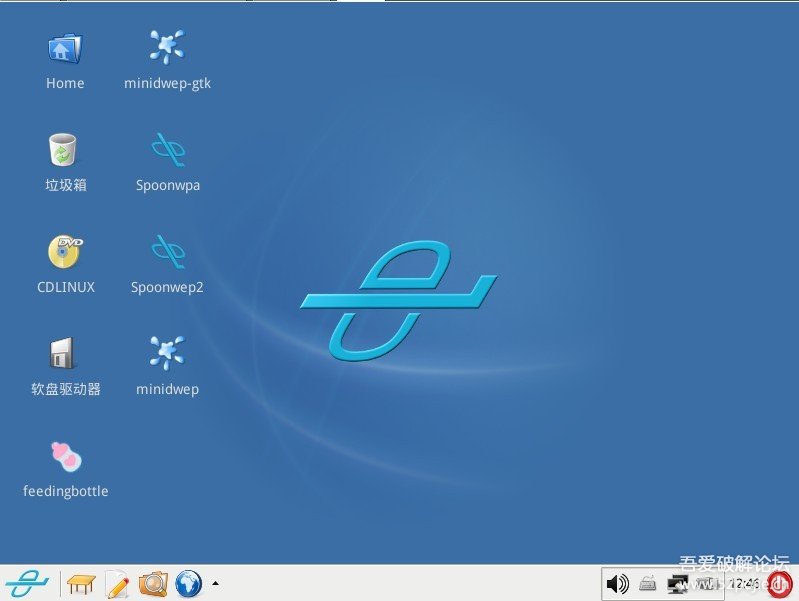Launch the Spoonwpa desktop shortcut
Screen dimensions: 799x601
(168, 150)
